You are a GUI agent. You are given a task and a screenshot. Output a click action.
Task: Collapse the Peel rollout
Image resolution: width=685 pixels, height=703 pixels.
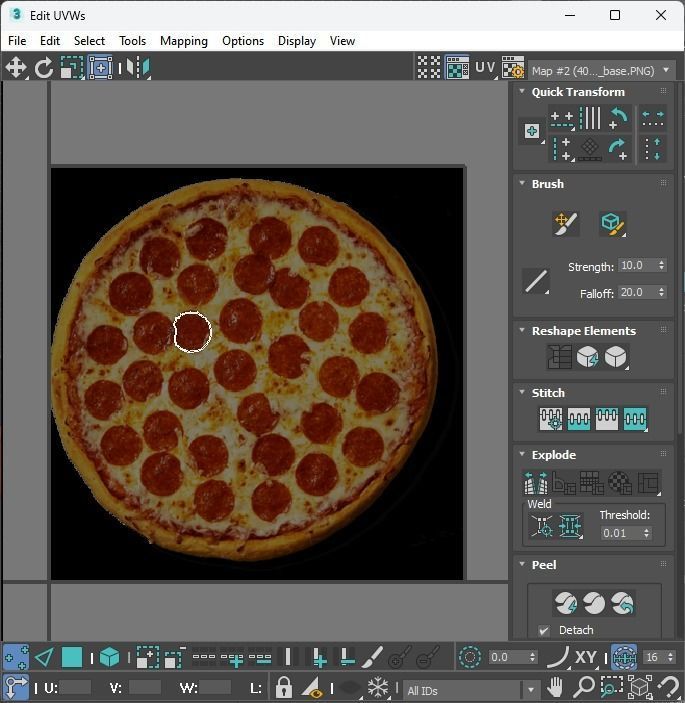coord(522,564)
